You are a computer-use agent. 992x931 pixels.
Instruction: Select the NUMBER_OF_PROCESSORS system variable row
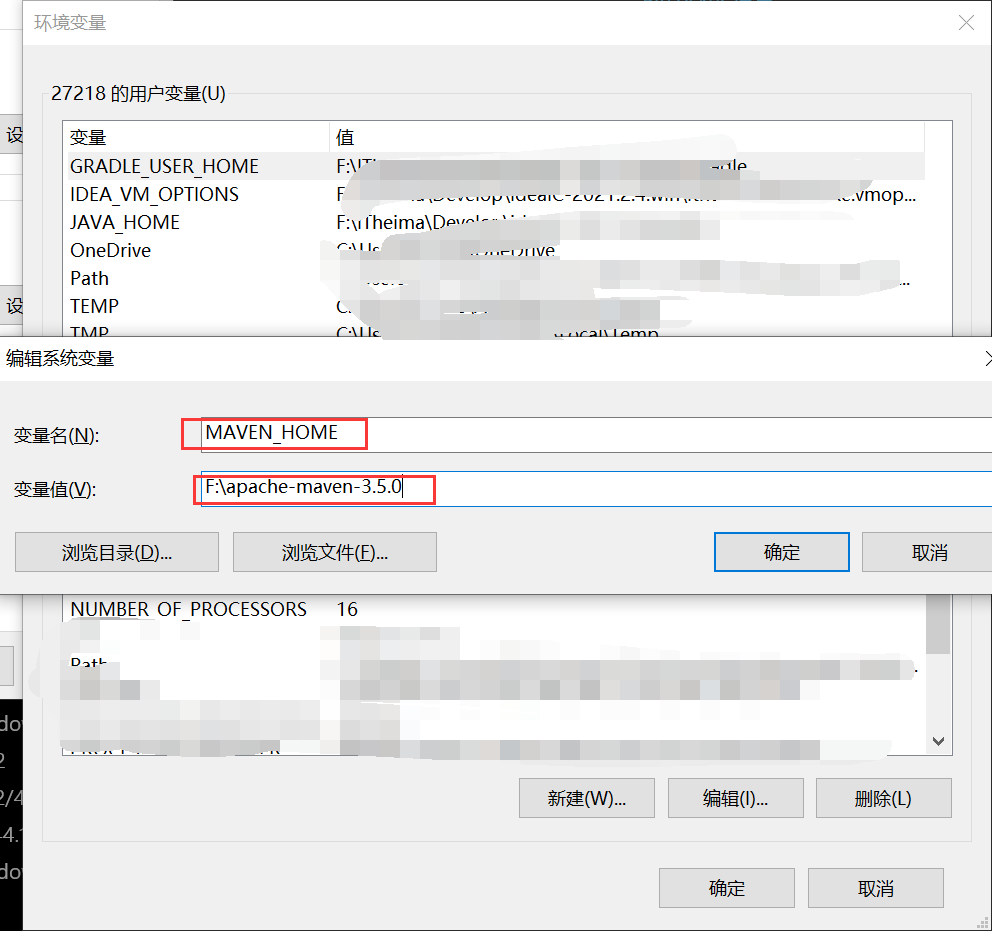[x=496, y=609]
